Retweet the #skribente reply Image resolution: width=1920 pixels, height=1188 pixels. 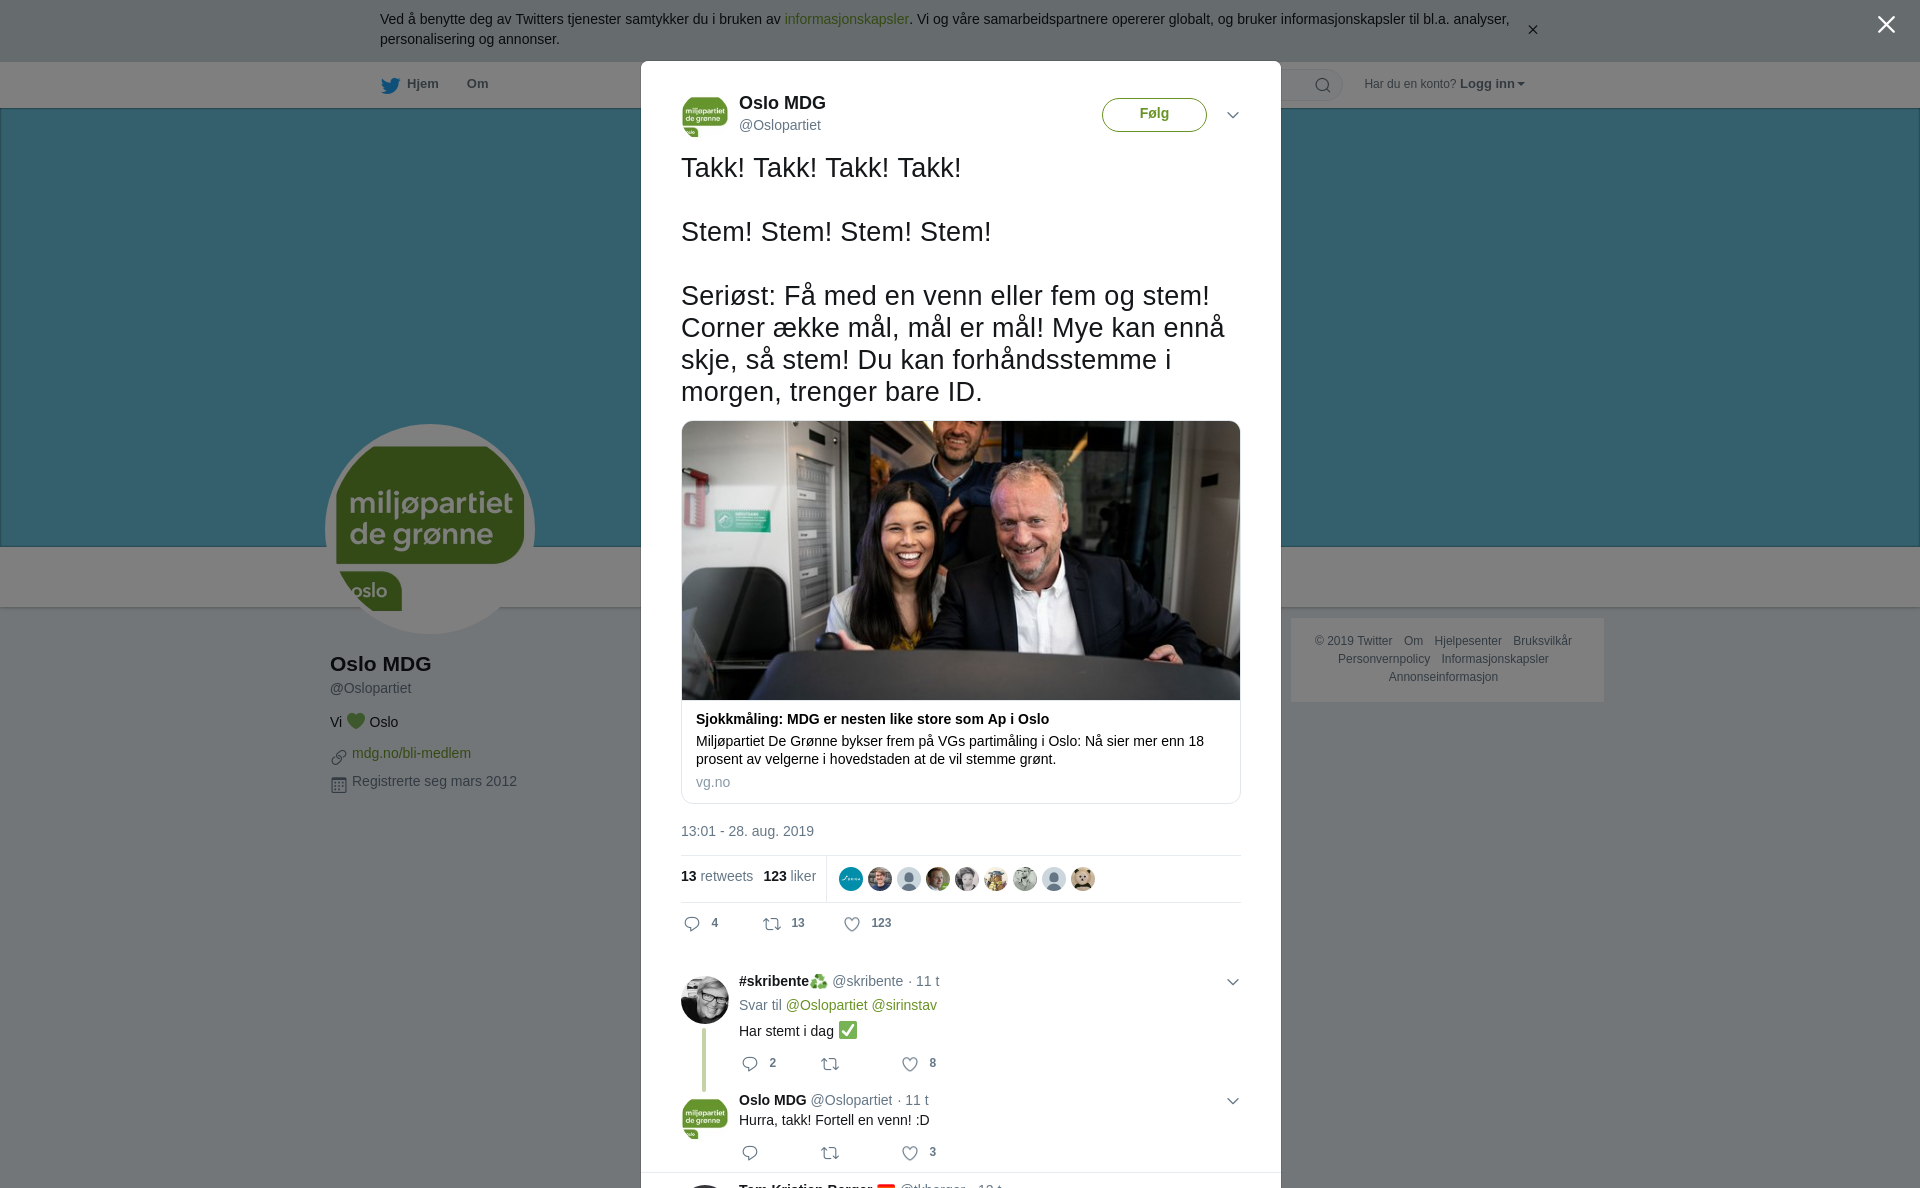tap(830, 1064)
